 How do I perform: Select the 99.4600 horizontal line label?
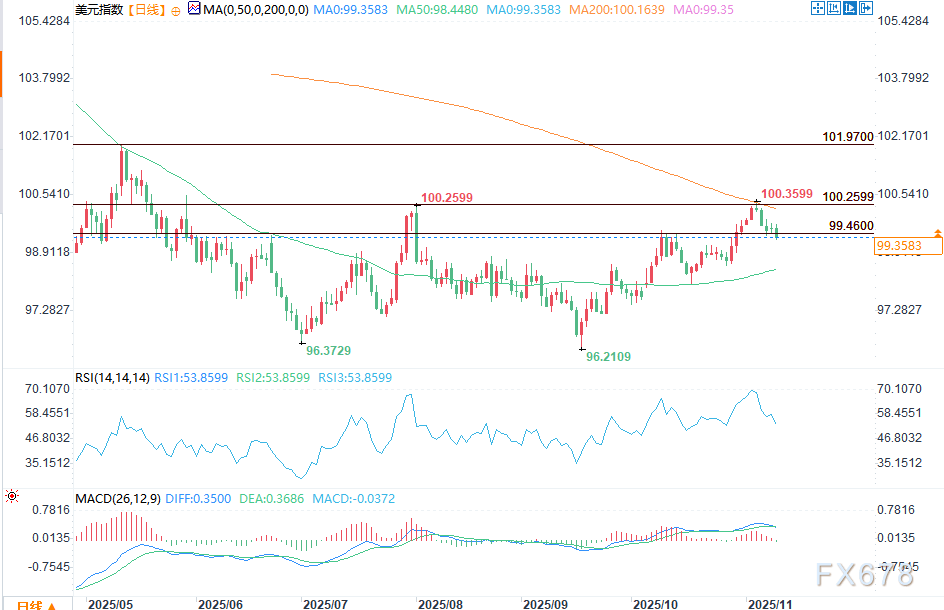pyautogui.click(x=851, y=226)
